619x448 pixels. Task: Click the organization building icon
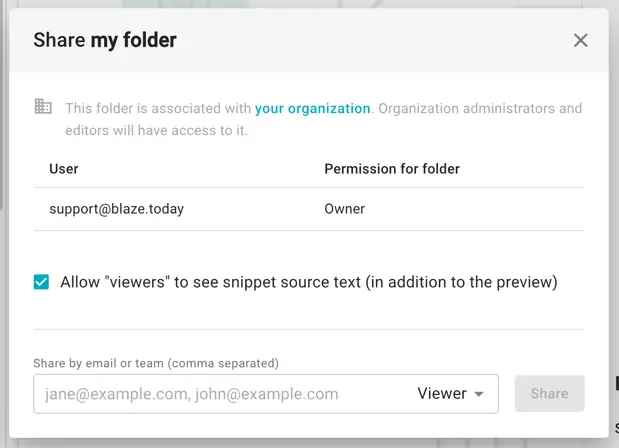tap(43, 107)
